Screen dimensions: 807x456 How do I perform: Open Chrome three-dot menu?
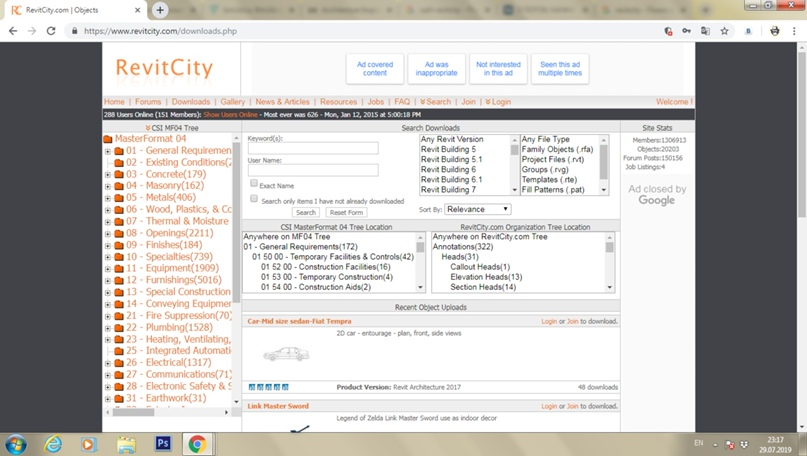click(x=795, y=31)
